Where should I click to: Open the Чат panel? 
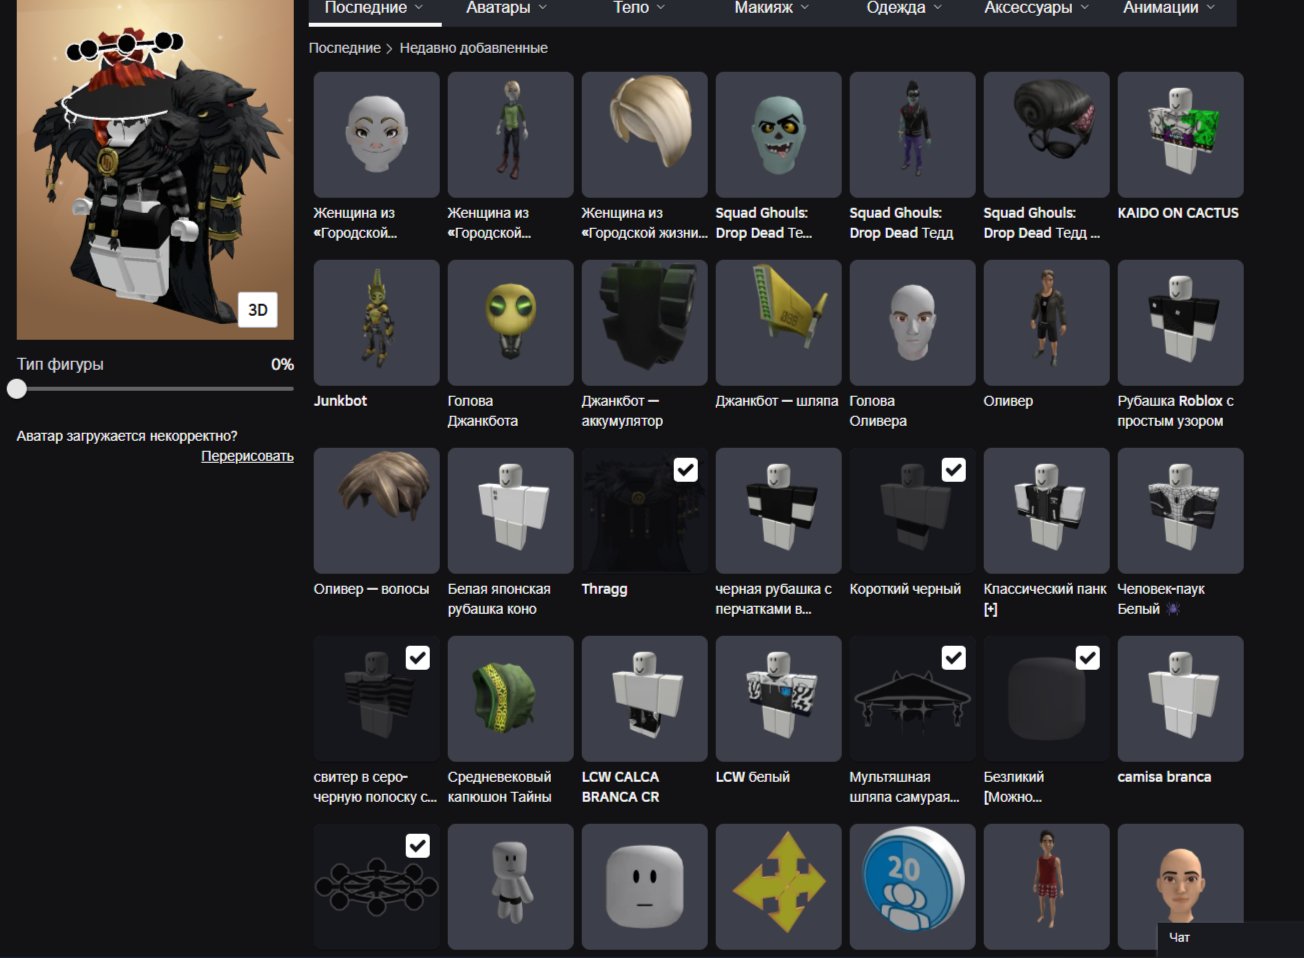1230,938
